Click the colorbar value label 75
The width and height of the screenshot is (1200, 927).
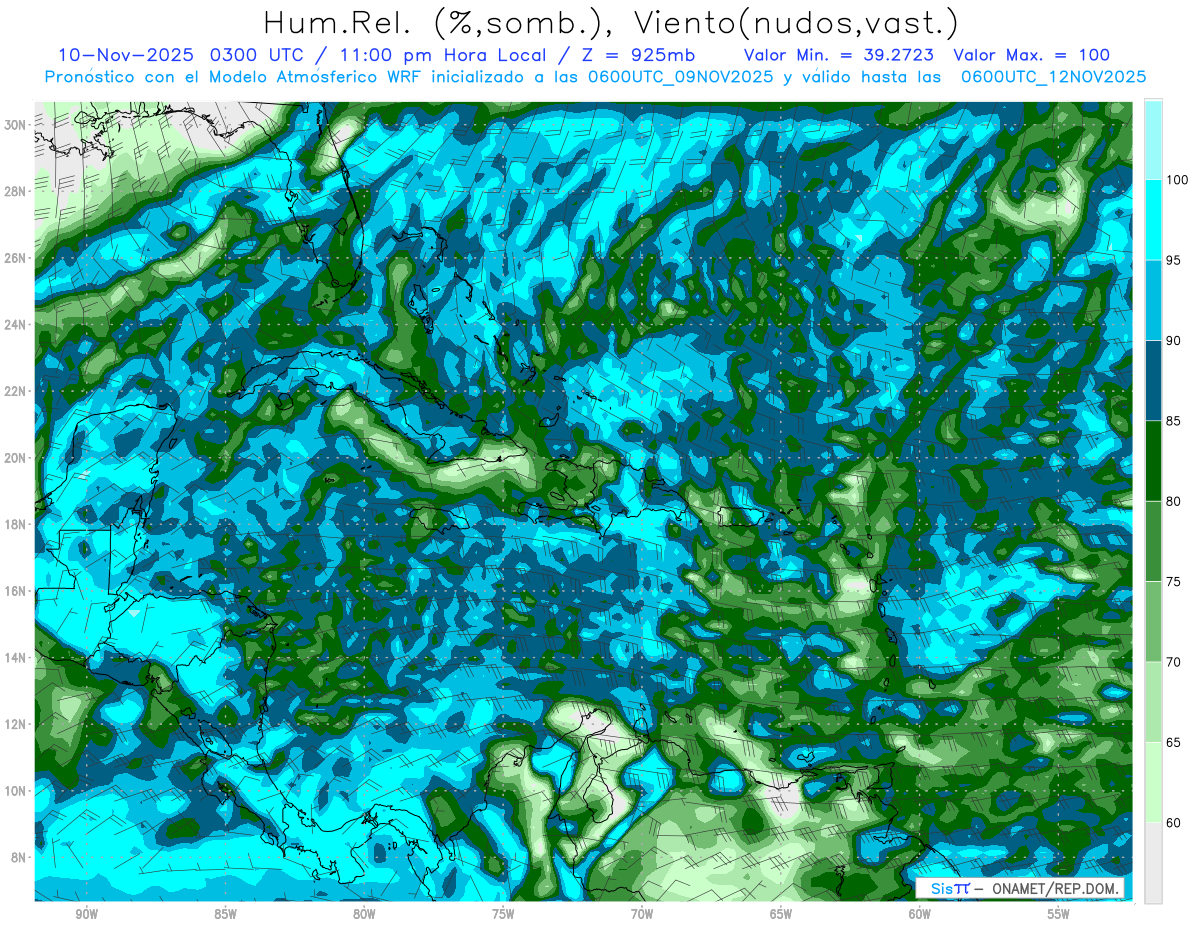click(x=1175, y=582)
